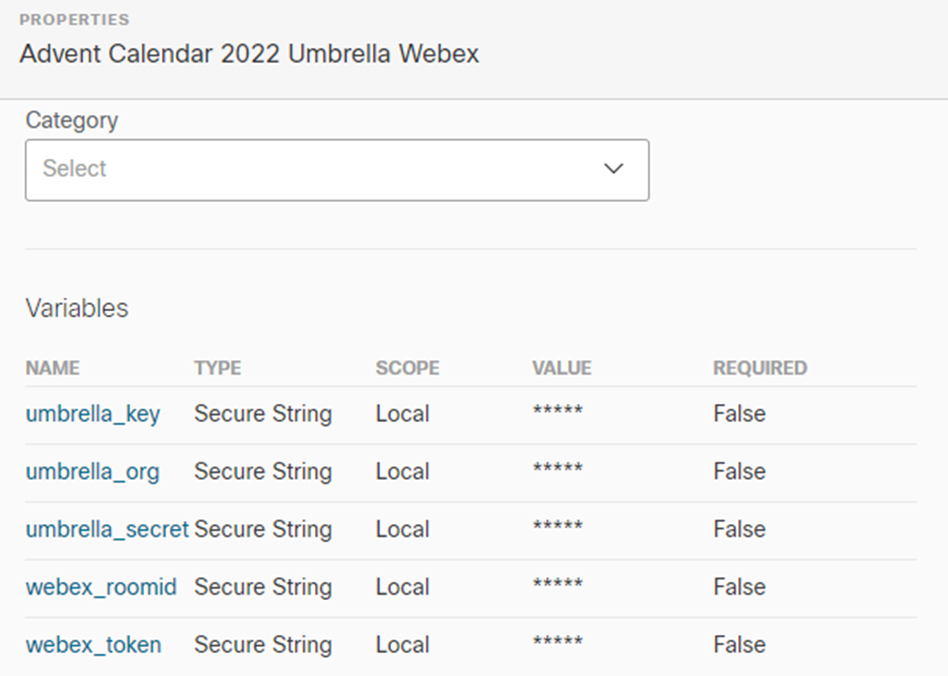This screenshot has width=948, height=676.
Task: Sort variables by NAME column header
Action: point(52,368)
